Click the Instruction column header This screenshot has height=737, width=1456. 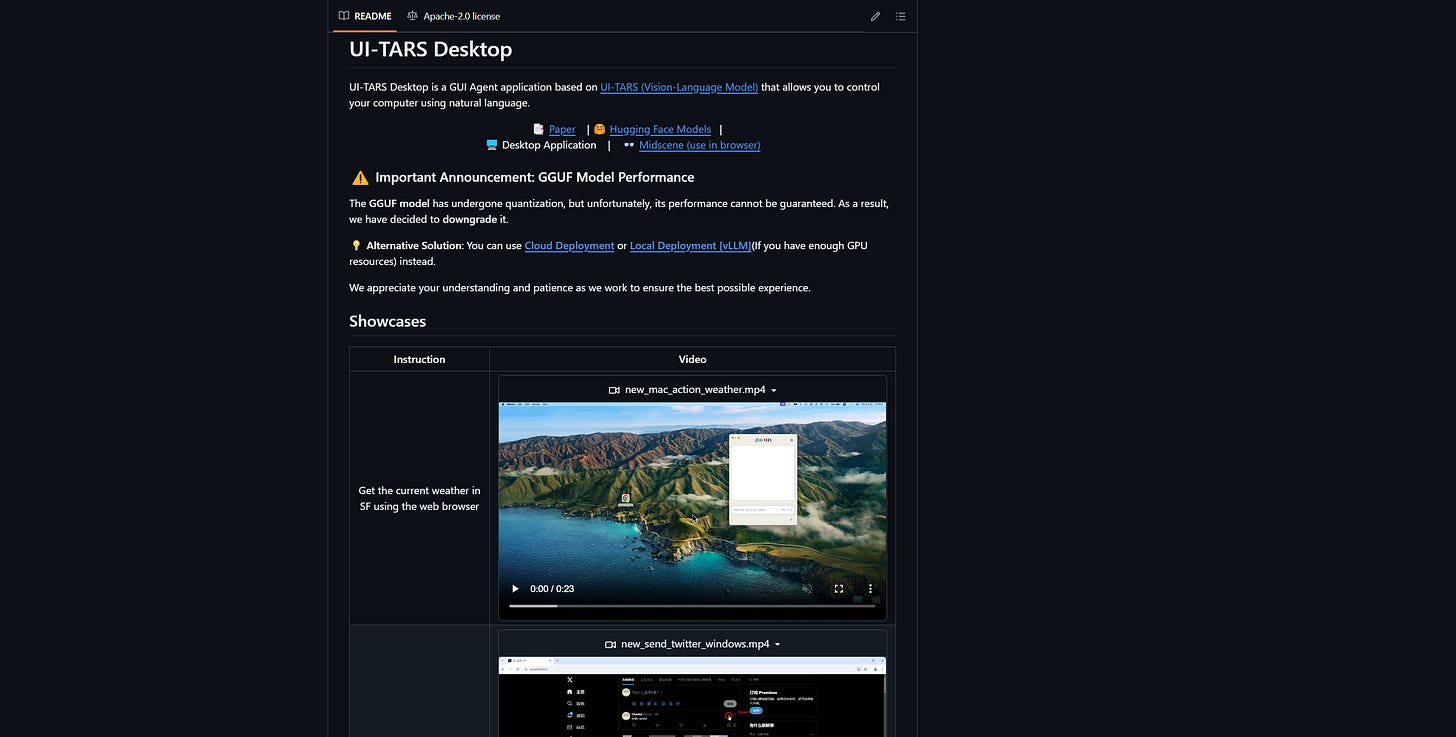pos(419,359)
